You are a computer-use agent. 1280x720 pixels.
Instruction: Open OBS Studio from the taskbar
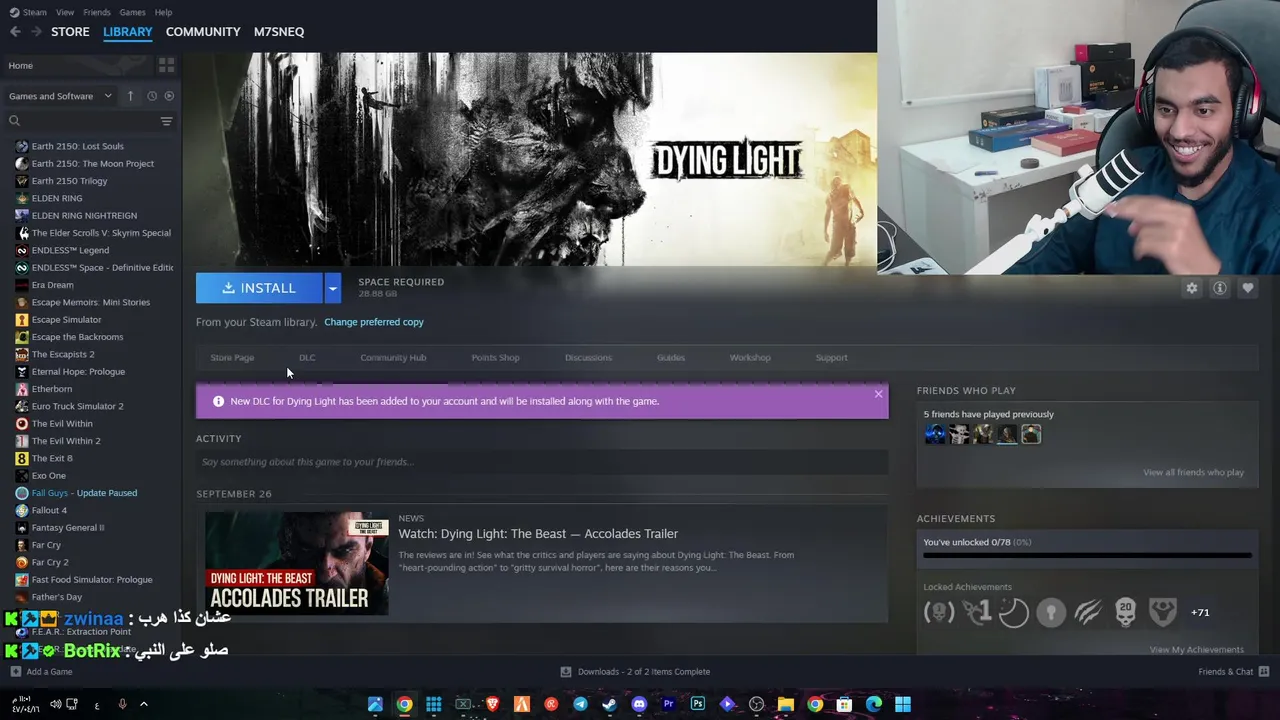point(757,704)
